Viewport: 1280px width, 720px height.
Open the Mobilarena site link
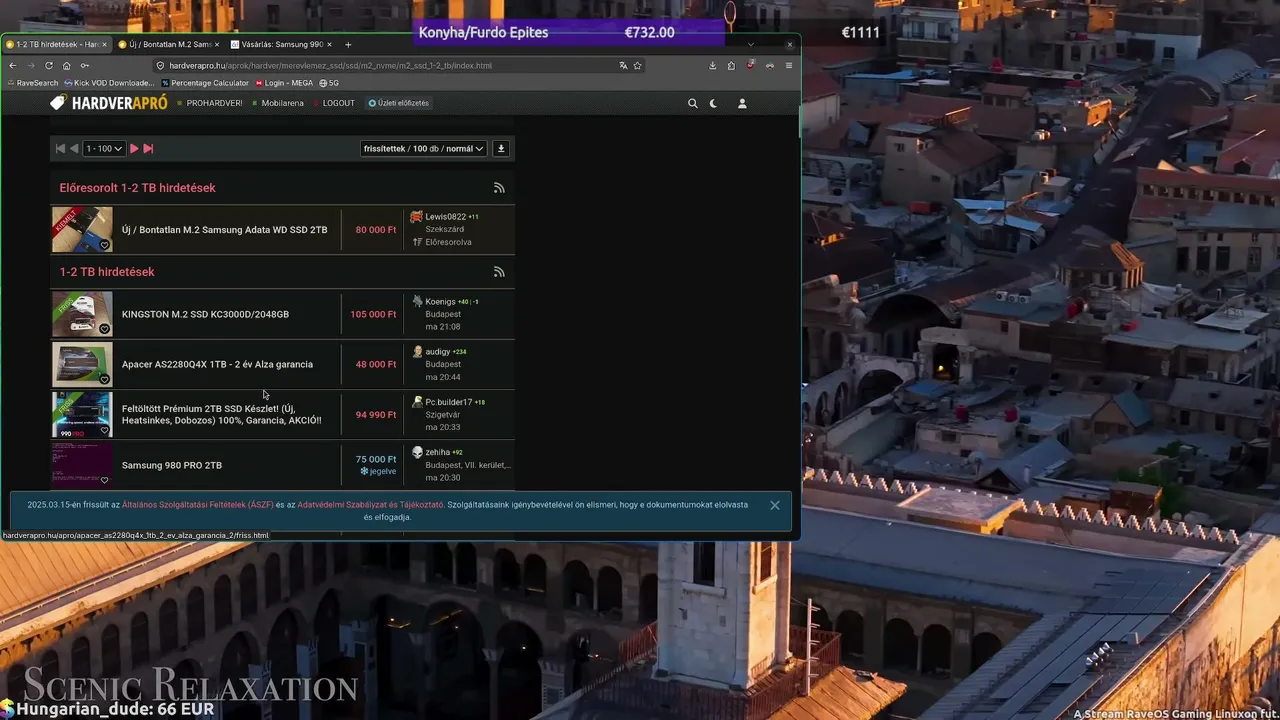coord(278,103)
